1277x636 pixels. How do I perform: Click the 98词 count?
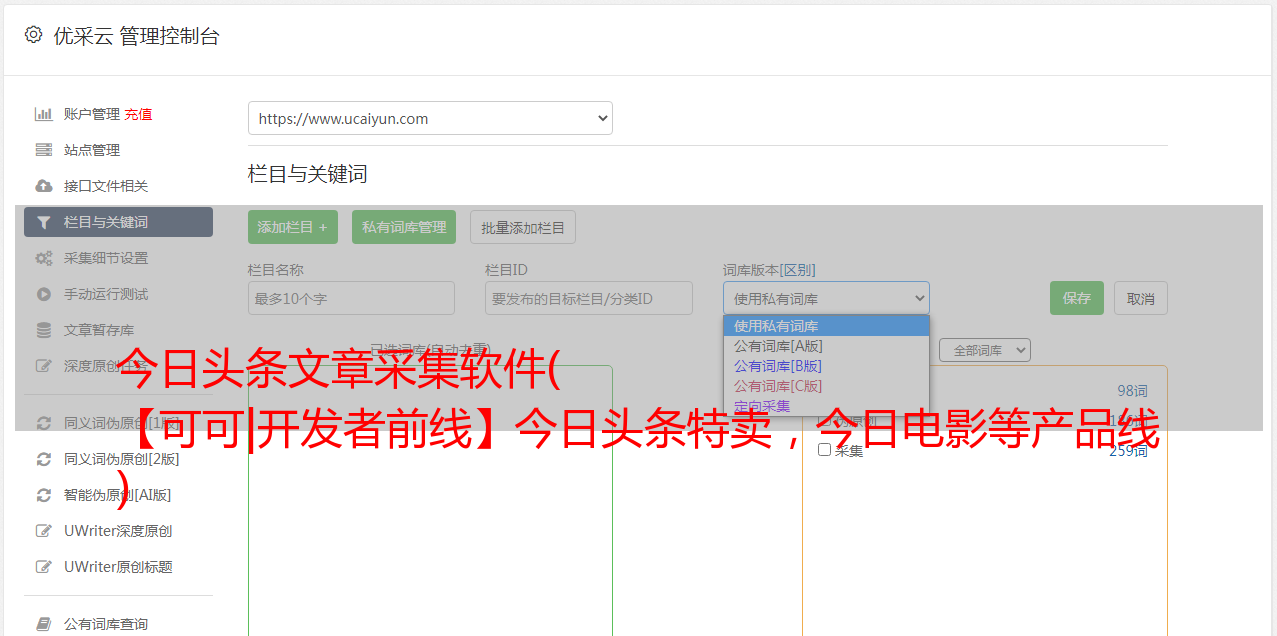tap(1133, 391)
